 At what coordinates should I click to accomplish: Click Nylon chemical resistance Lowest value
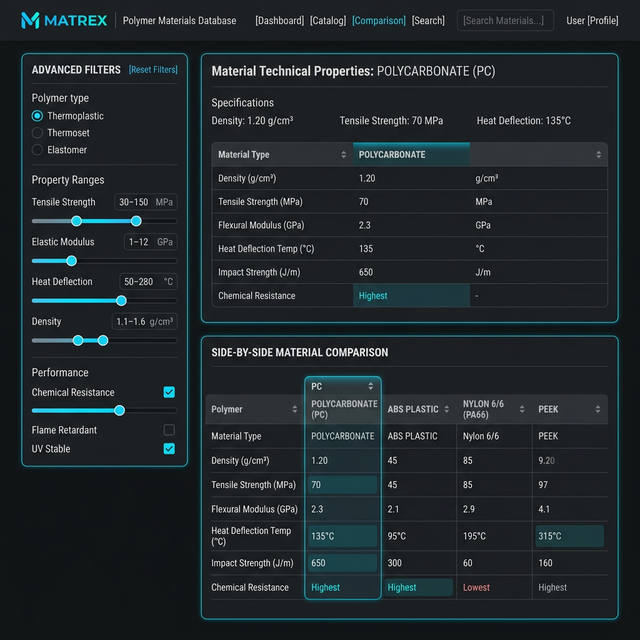[x=476, y=587]
